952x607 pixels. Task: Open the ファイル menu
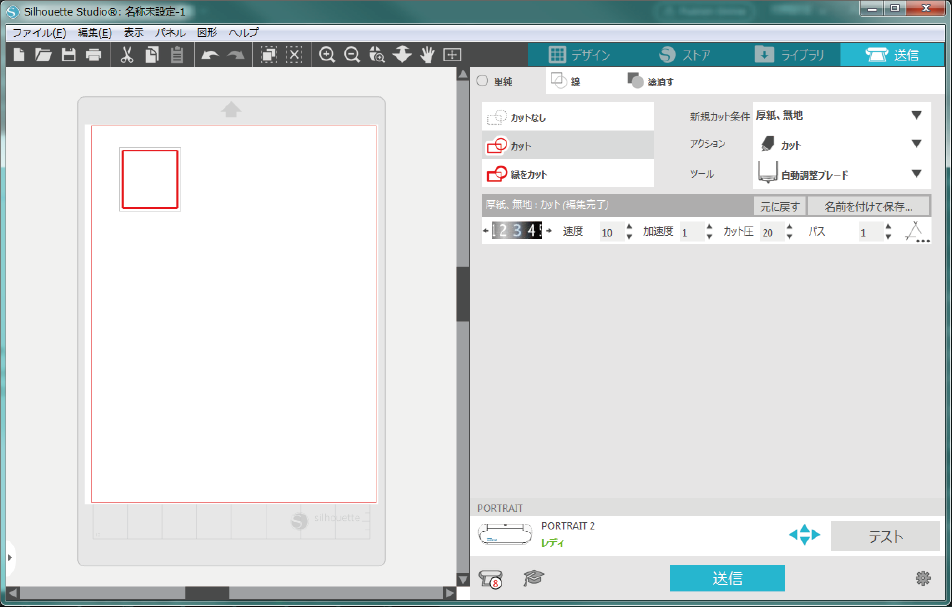39,33
